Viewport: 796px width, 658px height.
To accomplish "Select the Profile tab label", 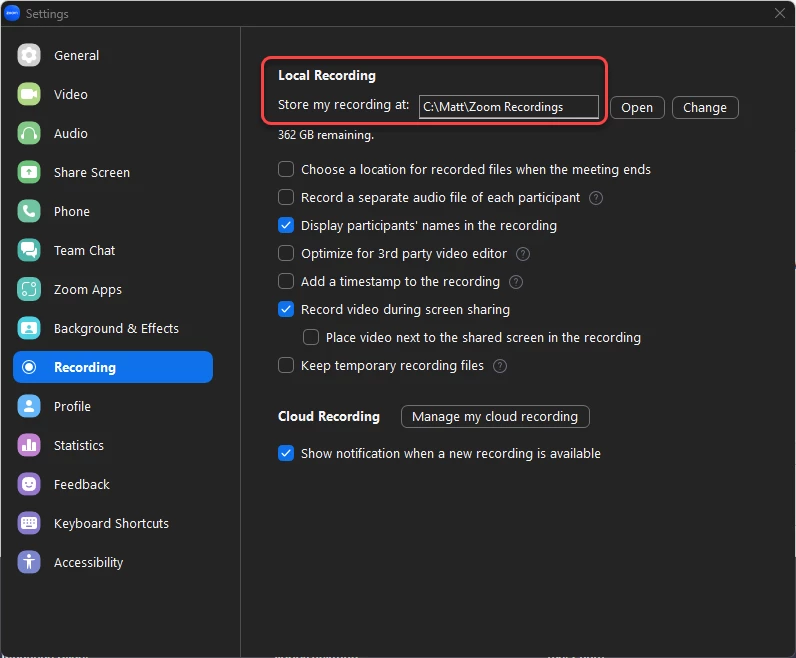I will [72, 407].
